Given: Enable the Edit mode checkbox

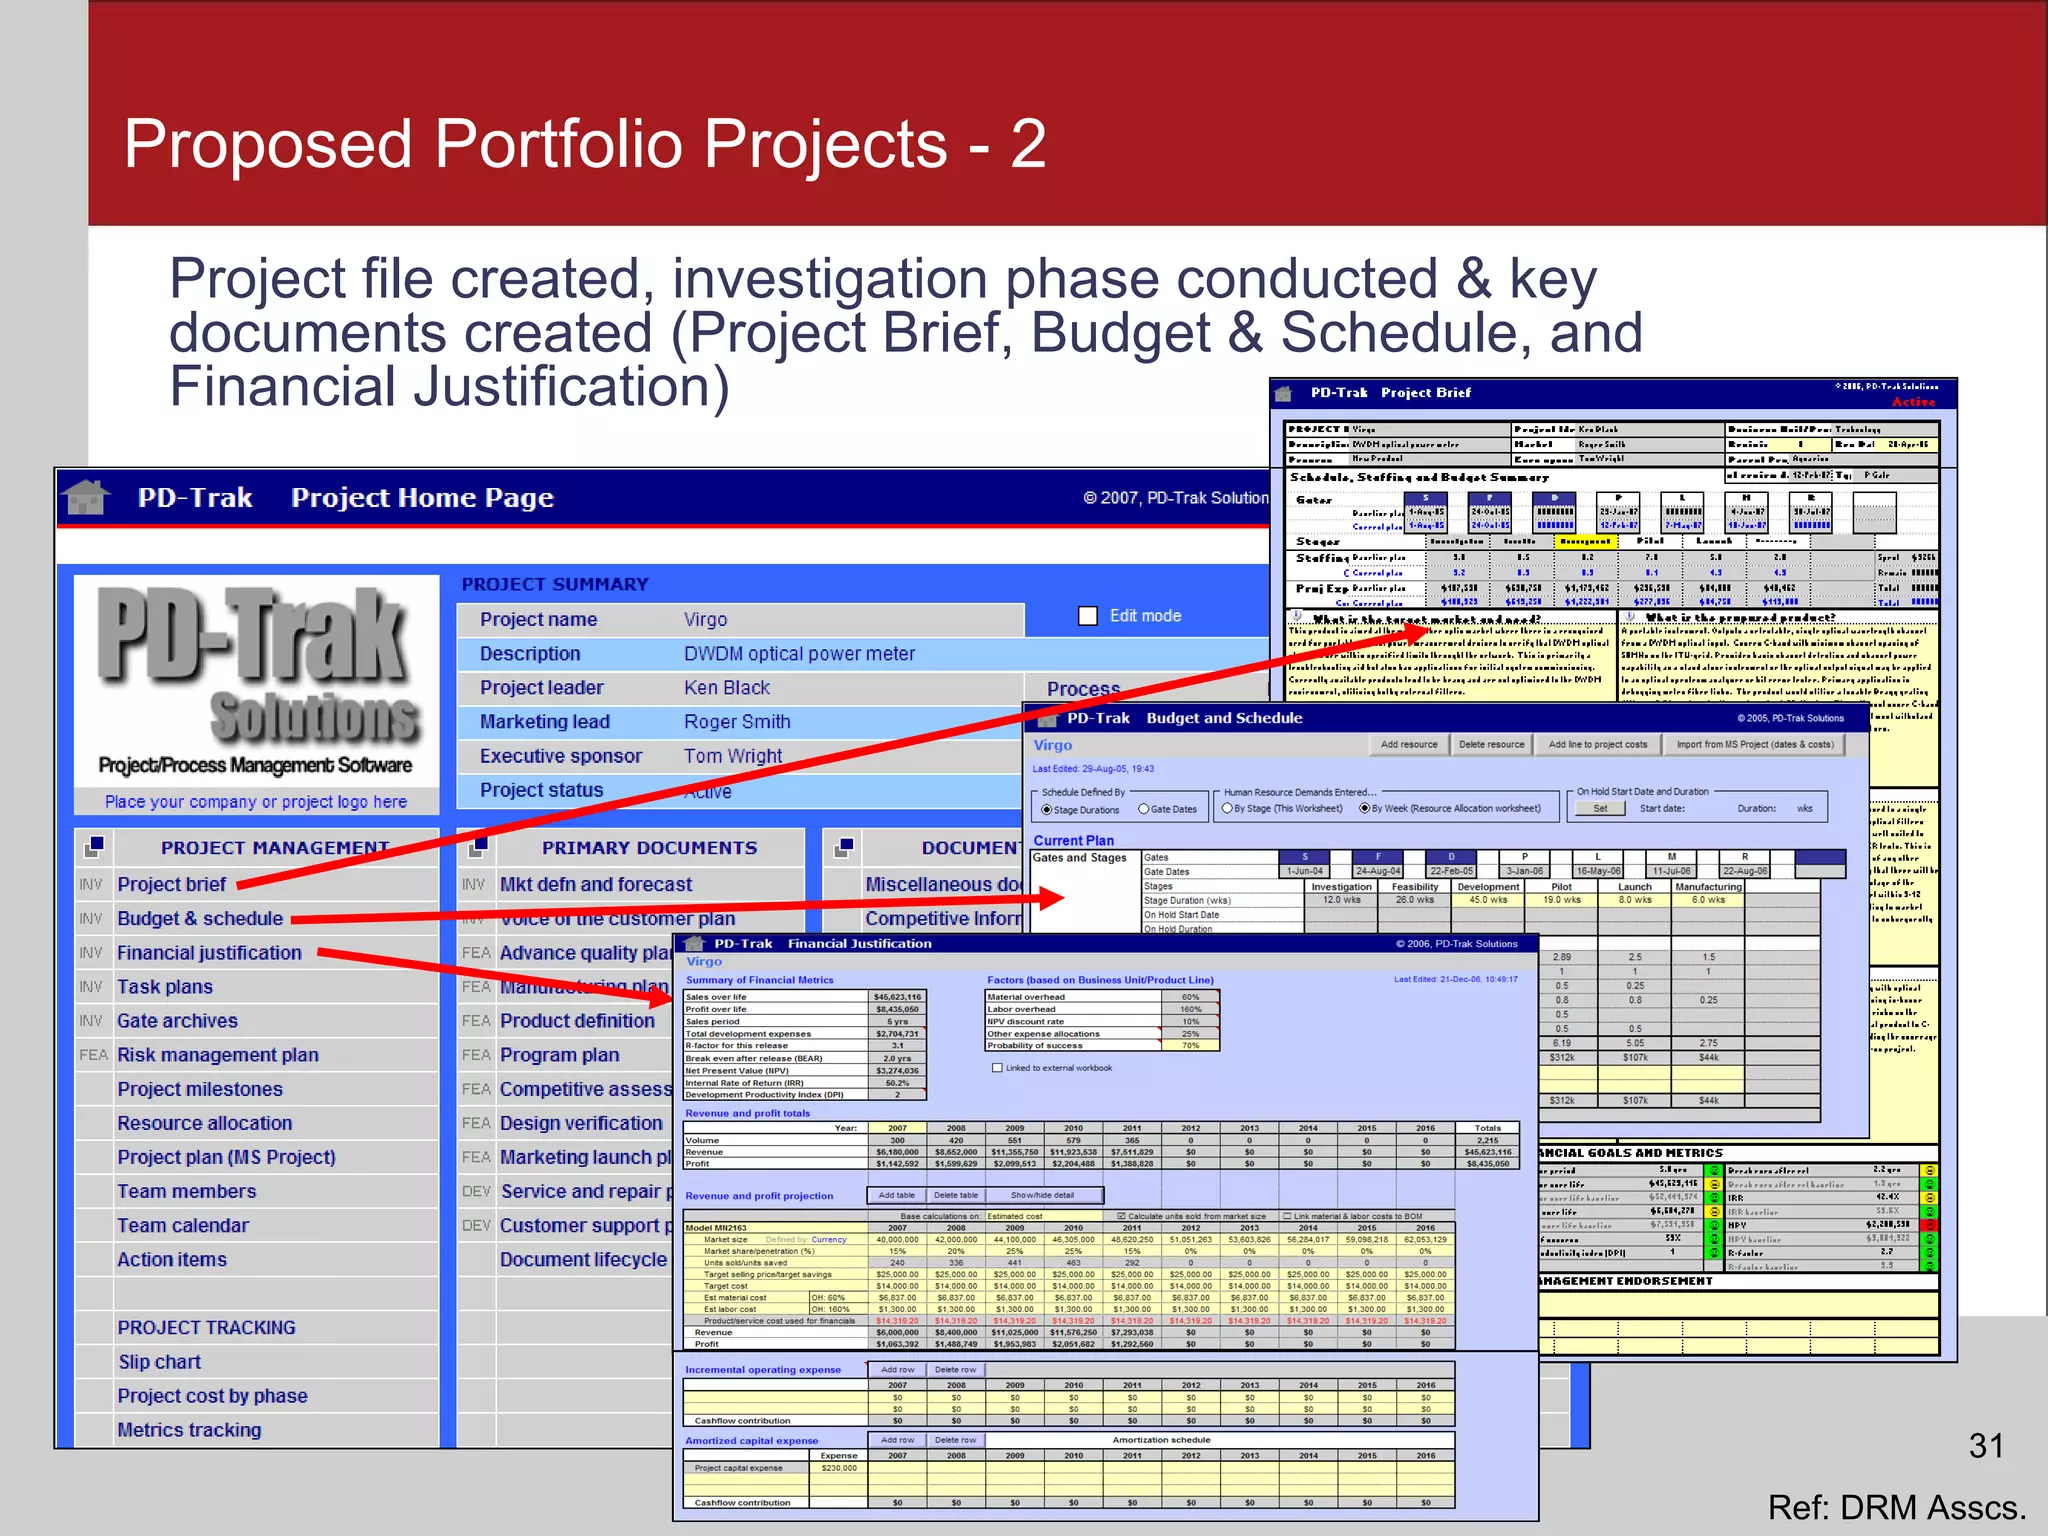Looking at the screenshot, I should (x=1088, y=616).
